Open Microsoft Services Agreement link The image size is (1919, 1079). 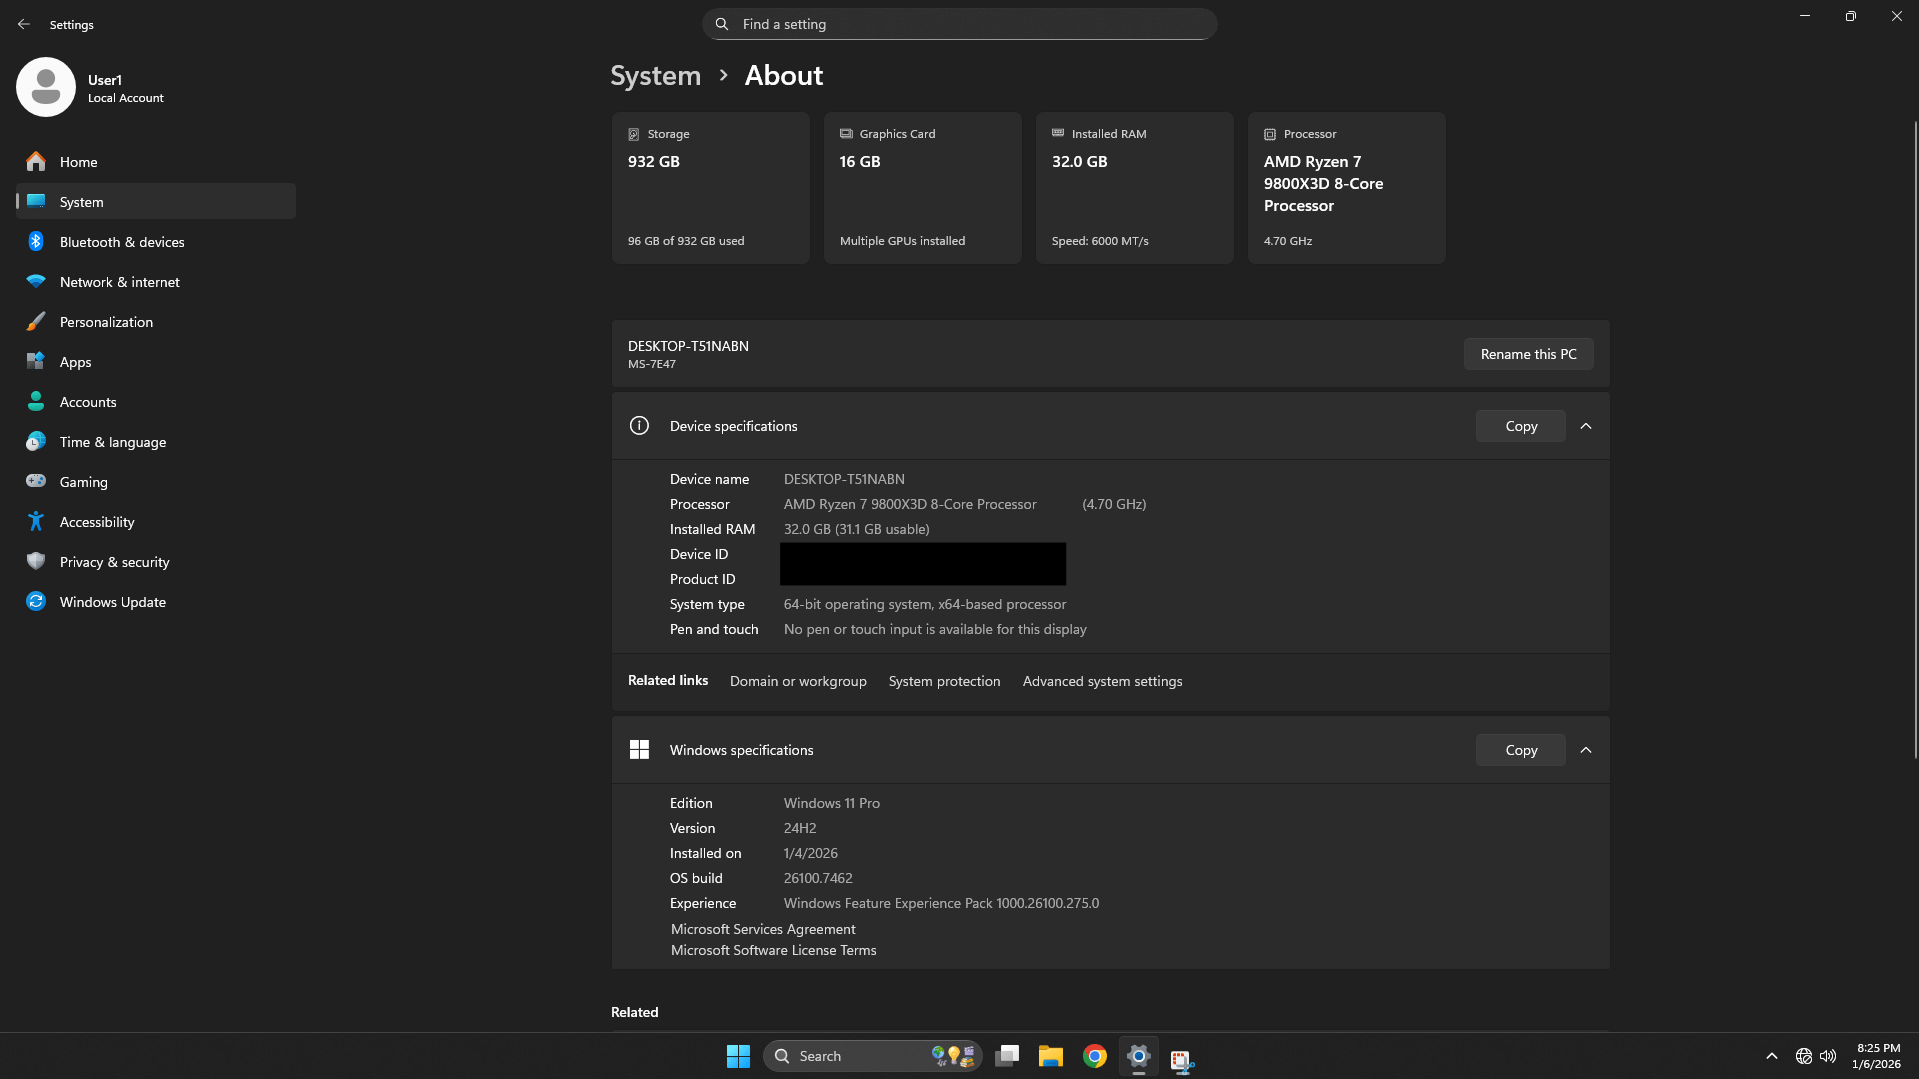(763, 929)
